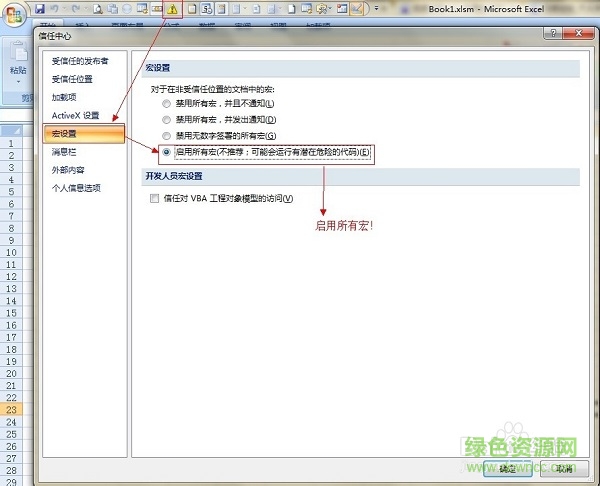Open '受信任的发布者' category
This screenshot has height=486, width=600.
tap(80, 61)
